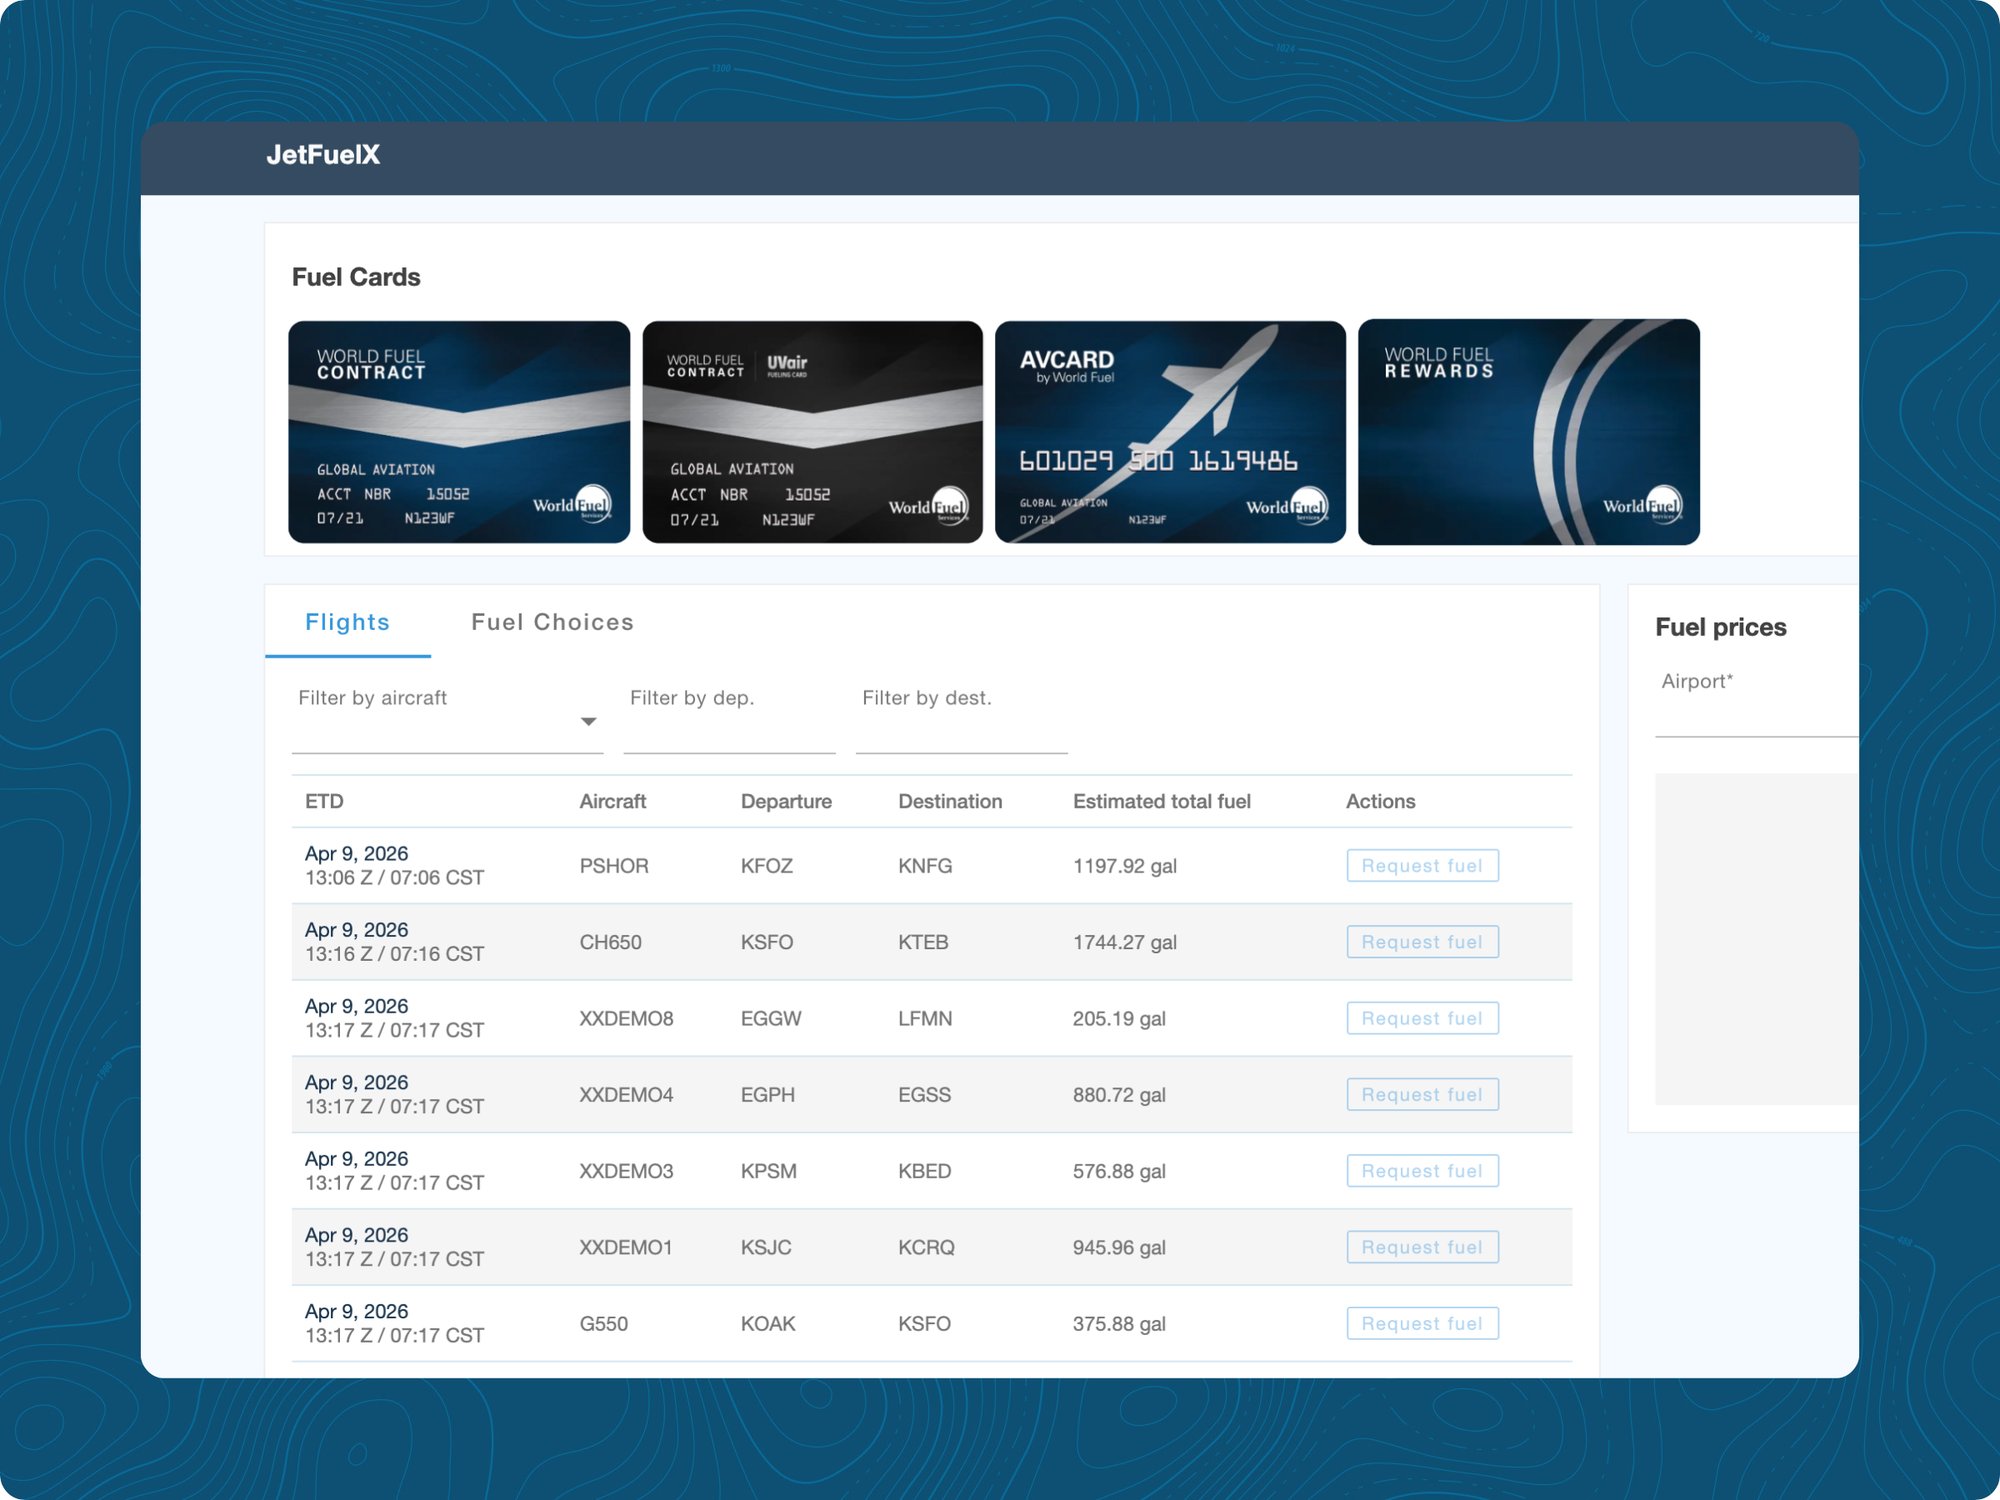Click aircraft cell XXDEMO3

[x=627, y=1171]
